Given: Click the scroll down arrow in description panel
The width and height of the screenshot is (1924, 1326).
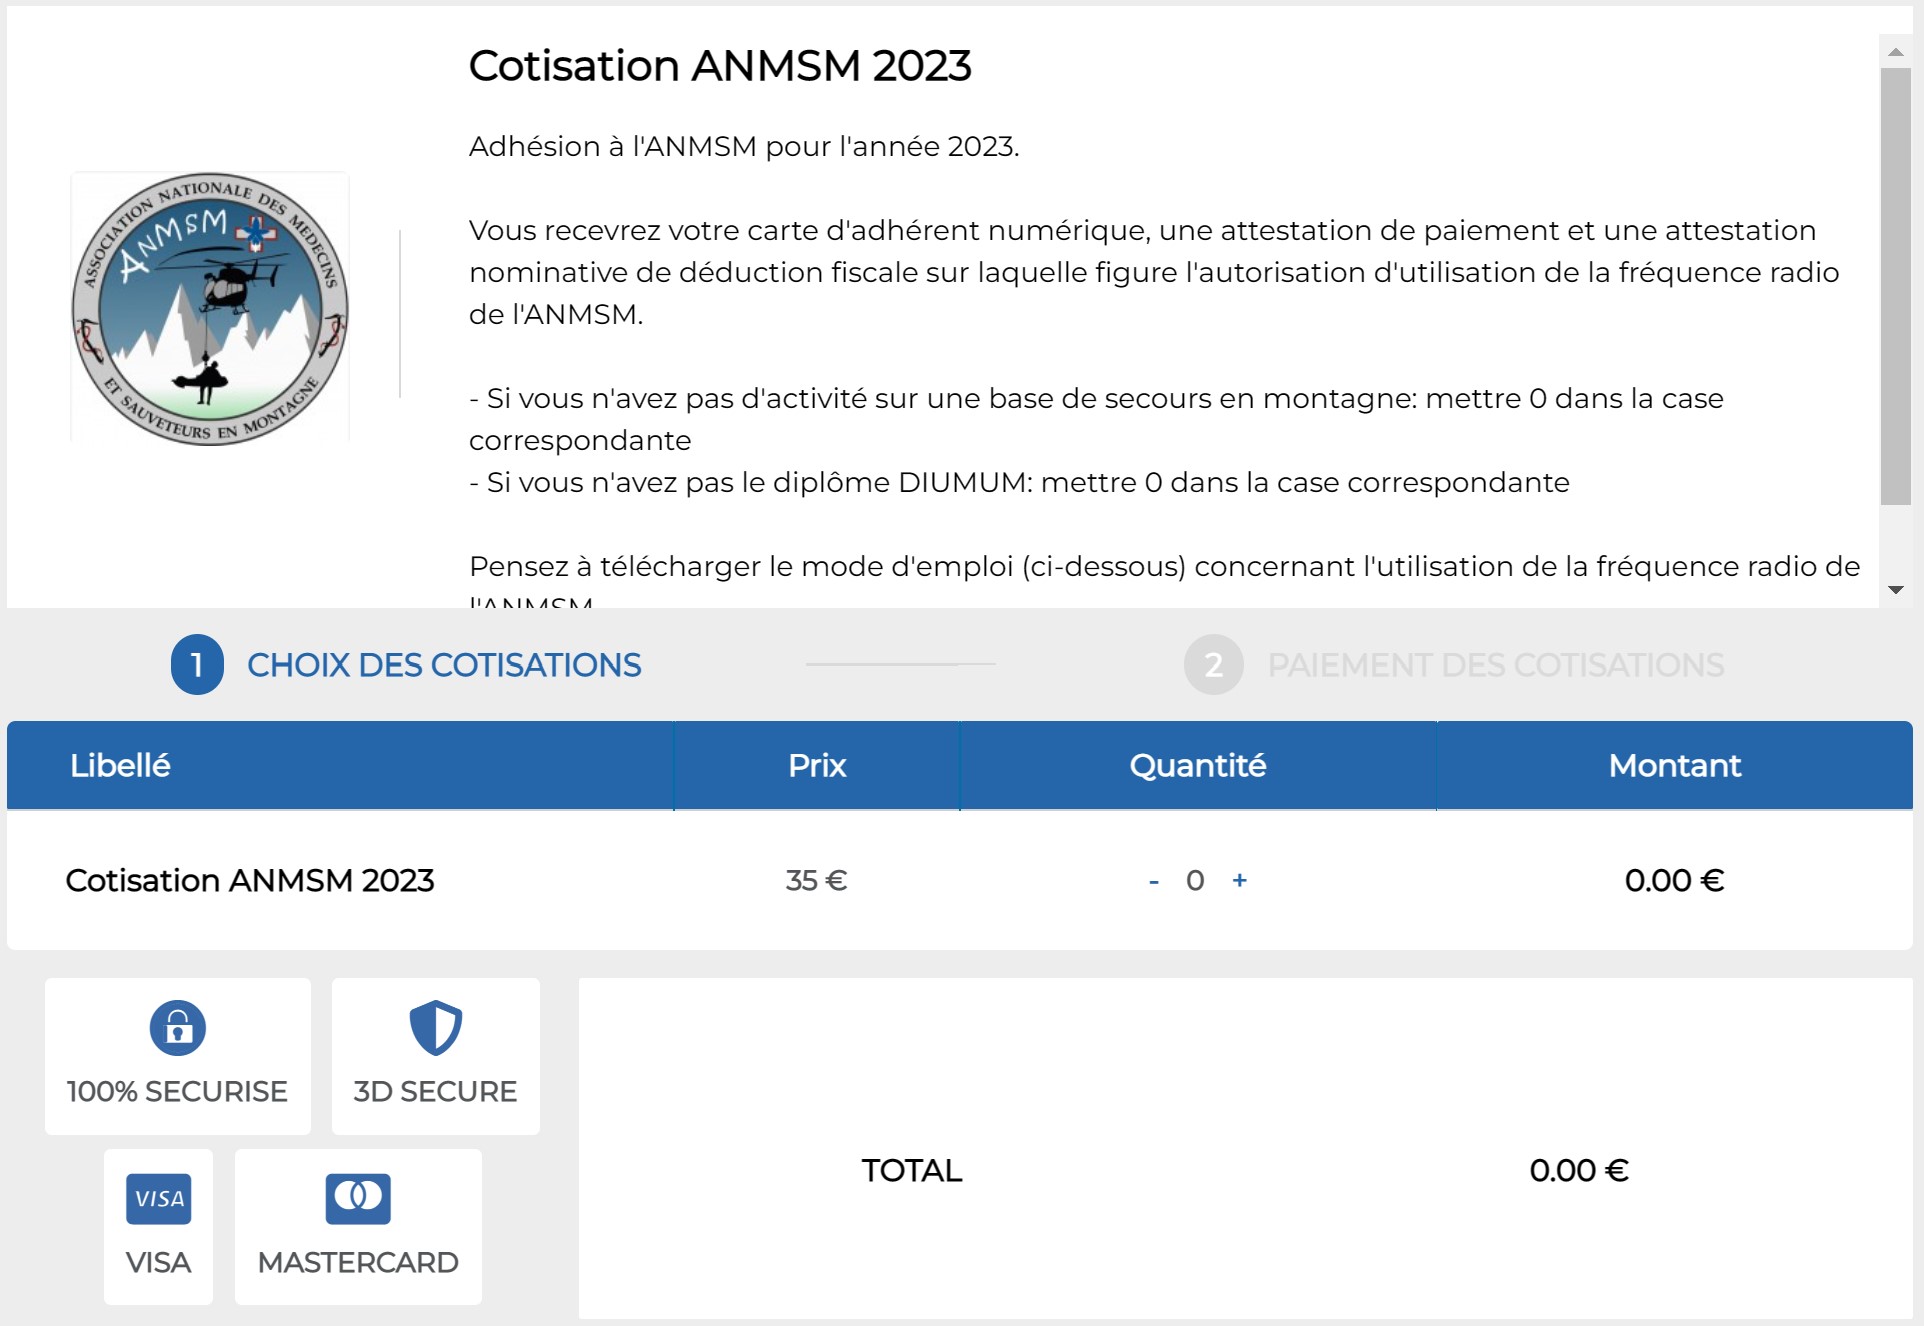Looking at the screenshot, I should (x=1895, y=590).
